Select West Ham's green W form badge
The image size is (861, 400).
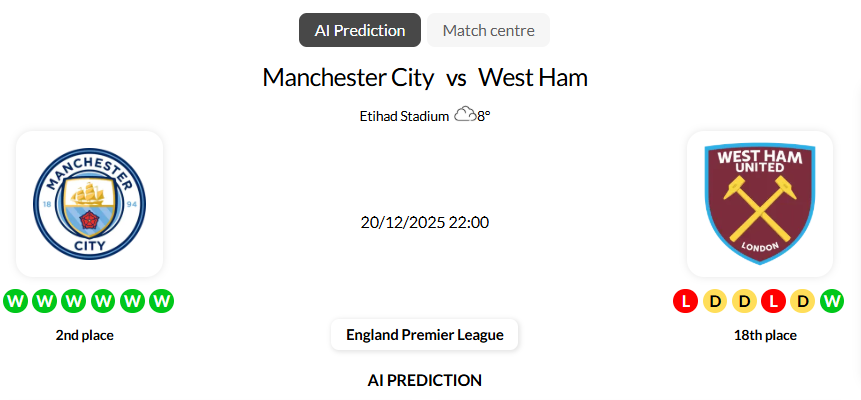pos(832,300)
